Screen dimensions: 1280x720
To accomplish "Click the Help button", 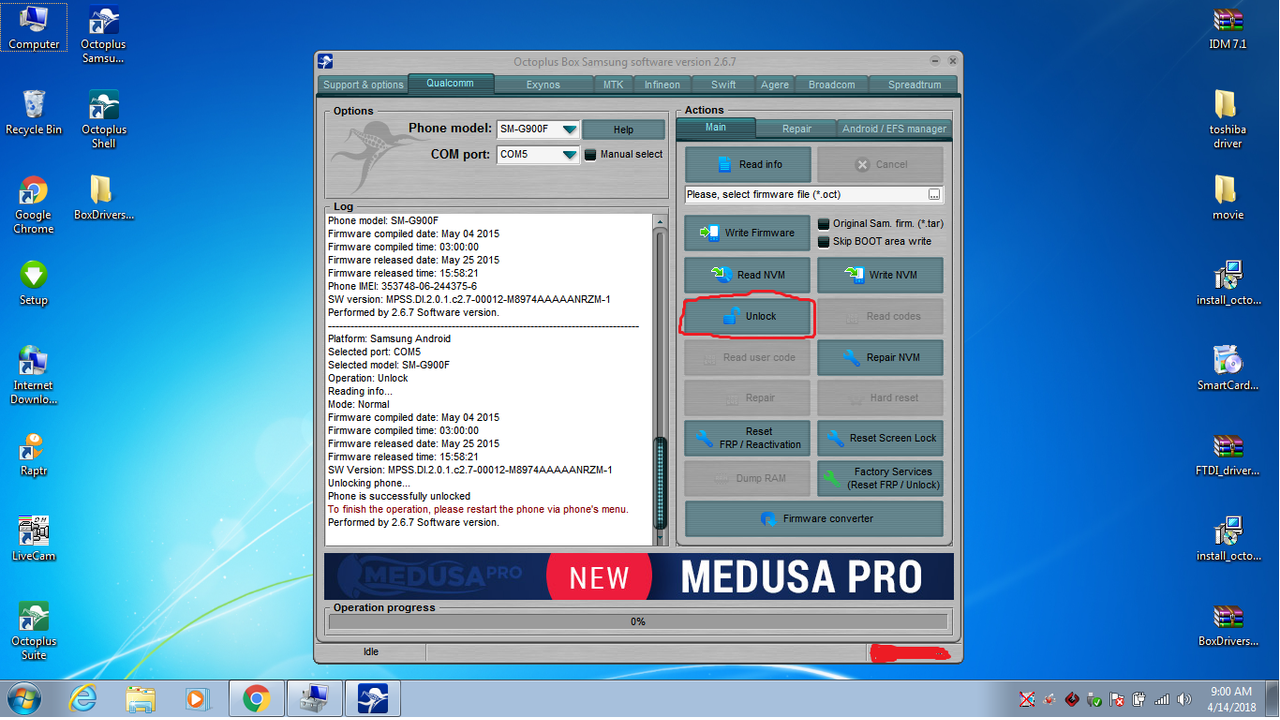I will [623, 130].
